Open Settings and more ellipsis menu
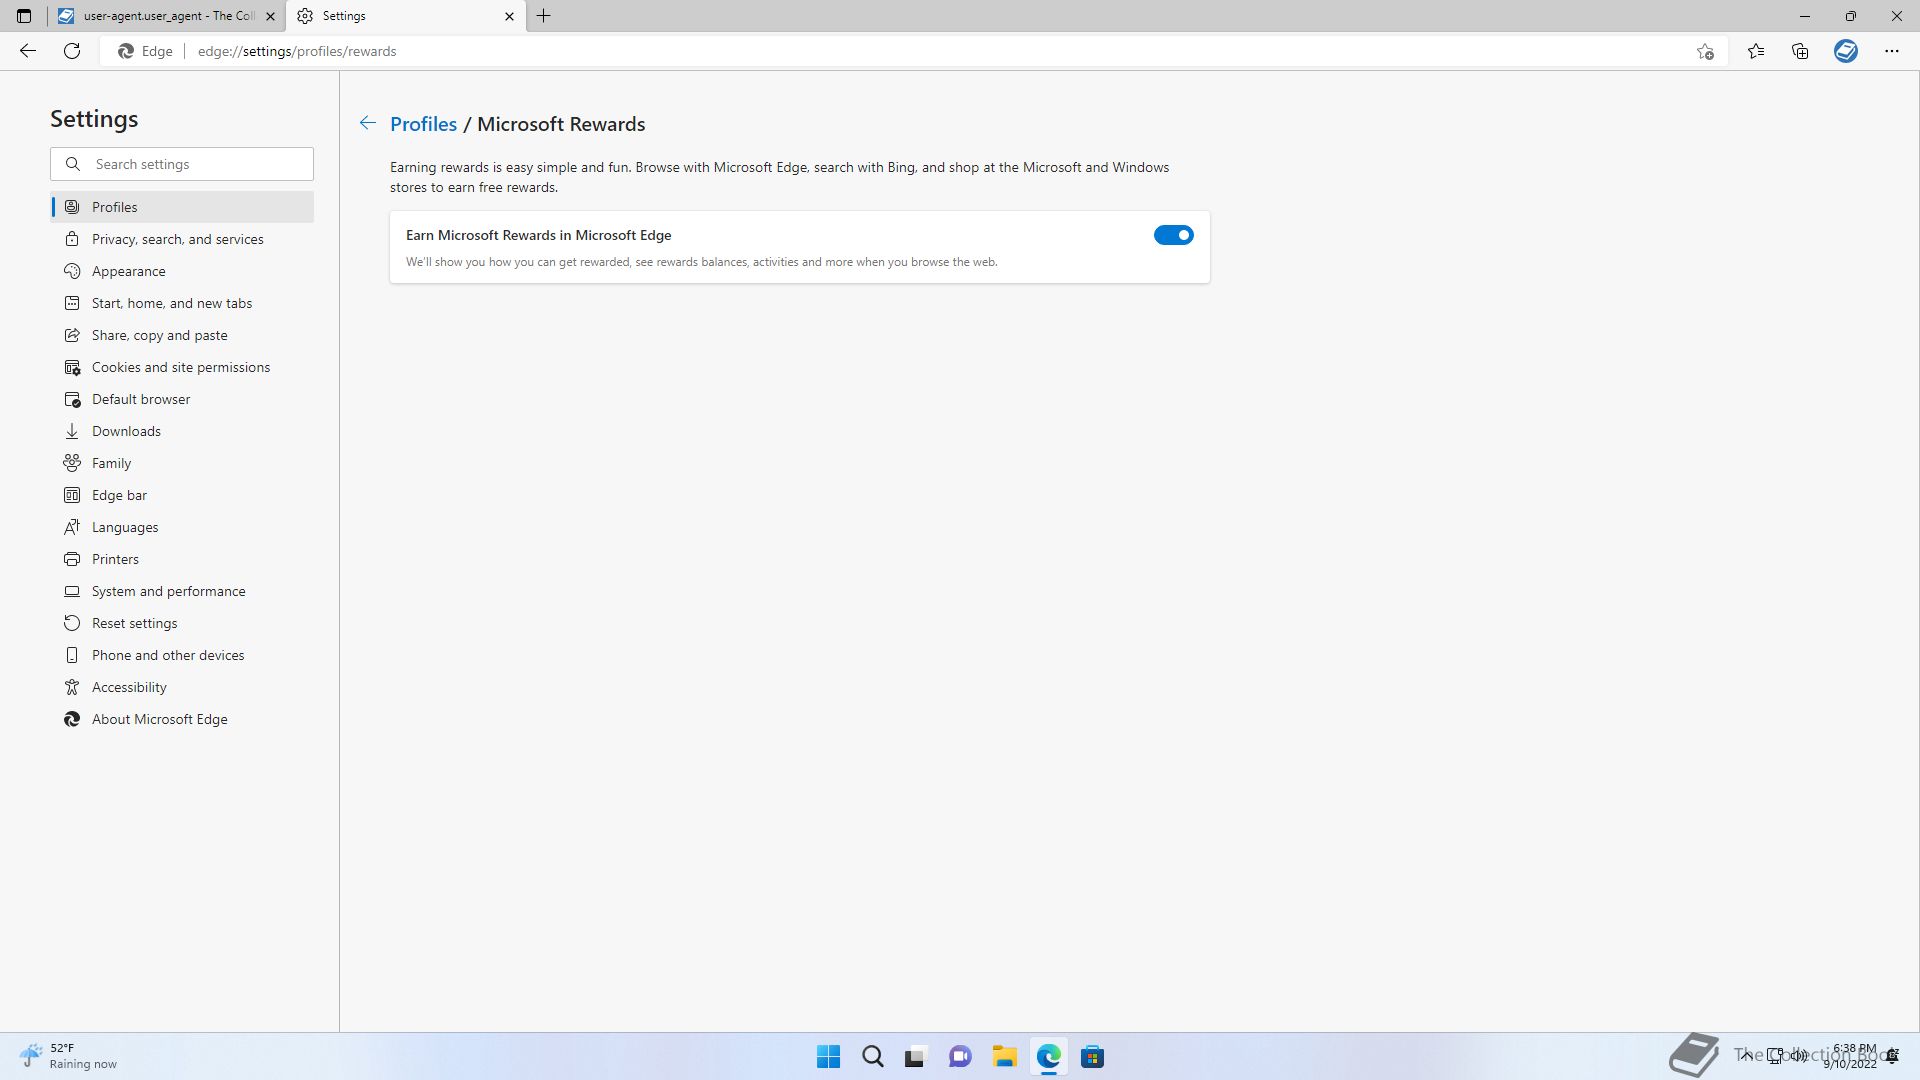1920x1080 pixels. (1891, 51)
